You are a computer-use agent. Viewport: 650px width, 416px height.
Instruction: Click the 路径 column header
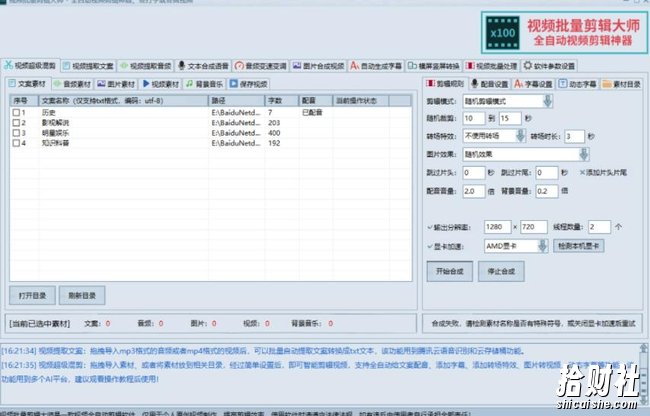tap(237, 101)
